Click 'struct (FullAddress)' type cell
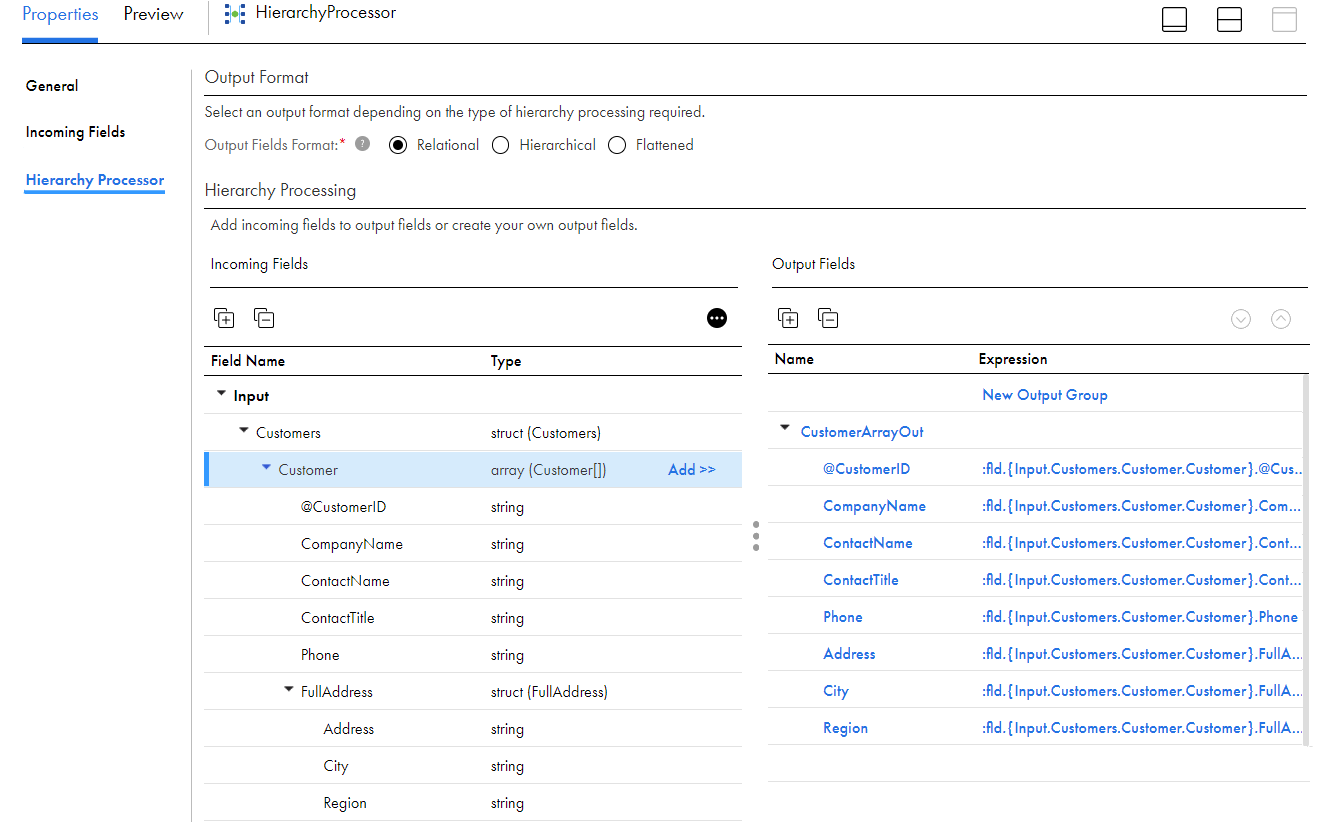Screen dimensions: 1324x835 549,692
